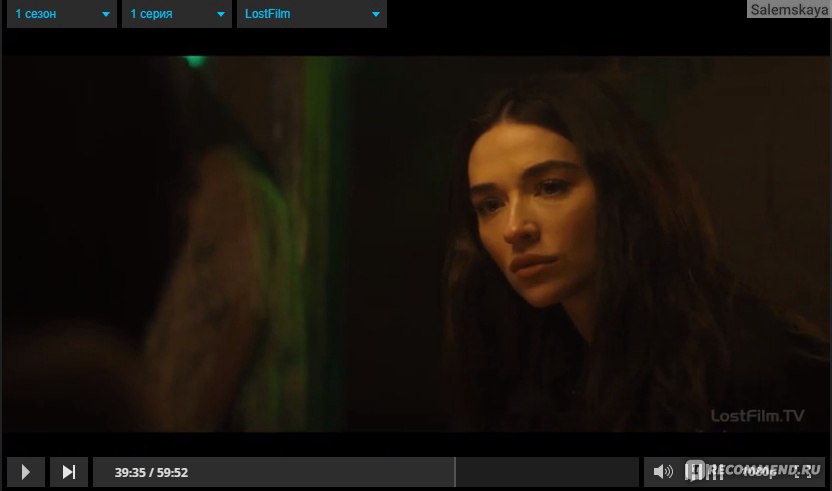Open the '1 сезон' season dropdown
Screen dimensions: 832x491
point(62,14)
